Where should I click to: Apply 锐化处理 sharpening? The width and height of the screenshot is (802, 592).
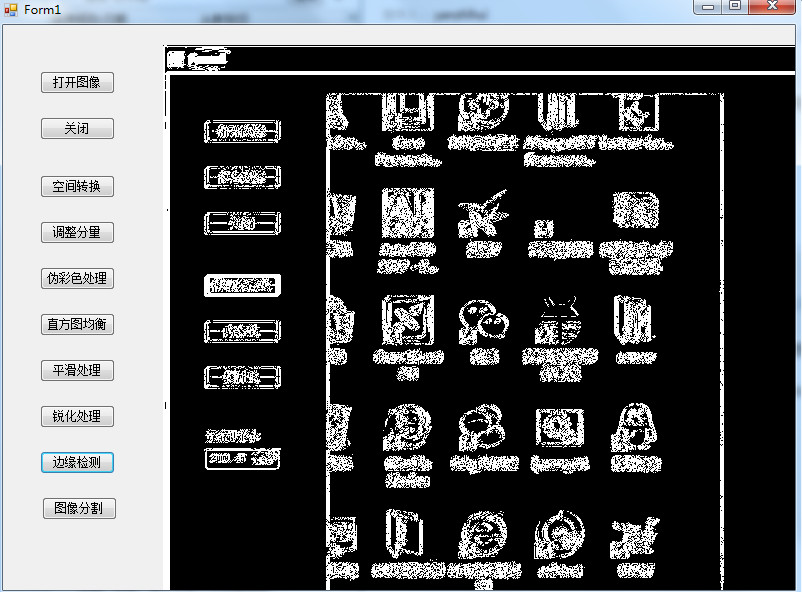[77, 416]
